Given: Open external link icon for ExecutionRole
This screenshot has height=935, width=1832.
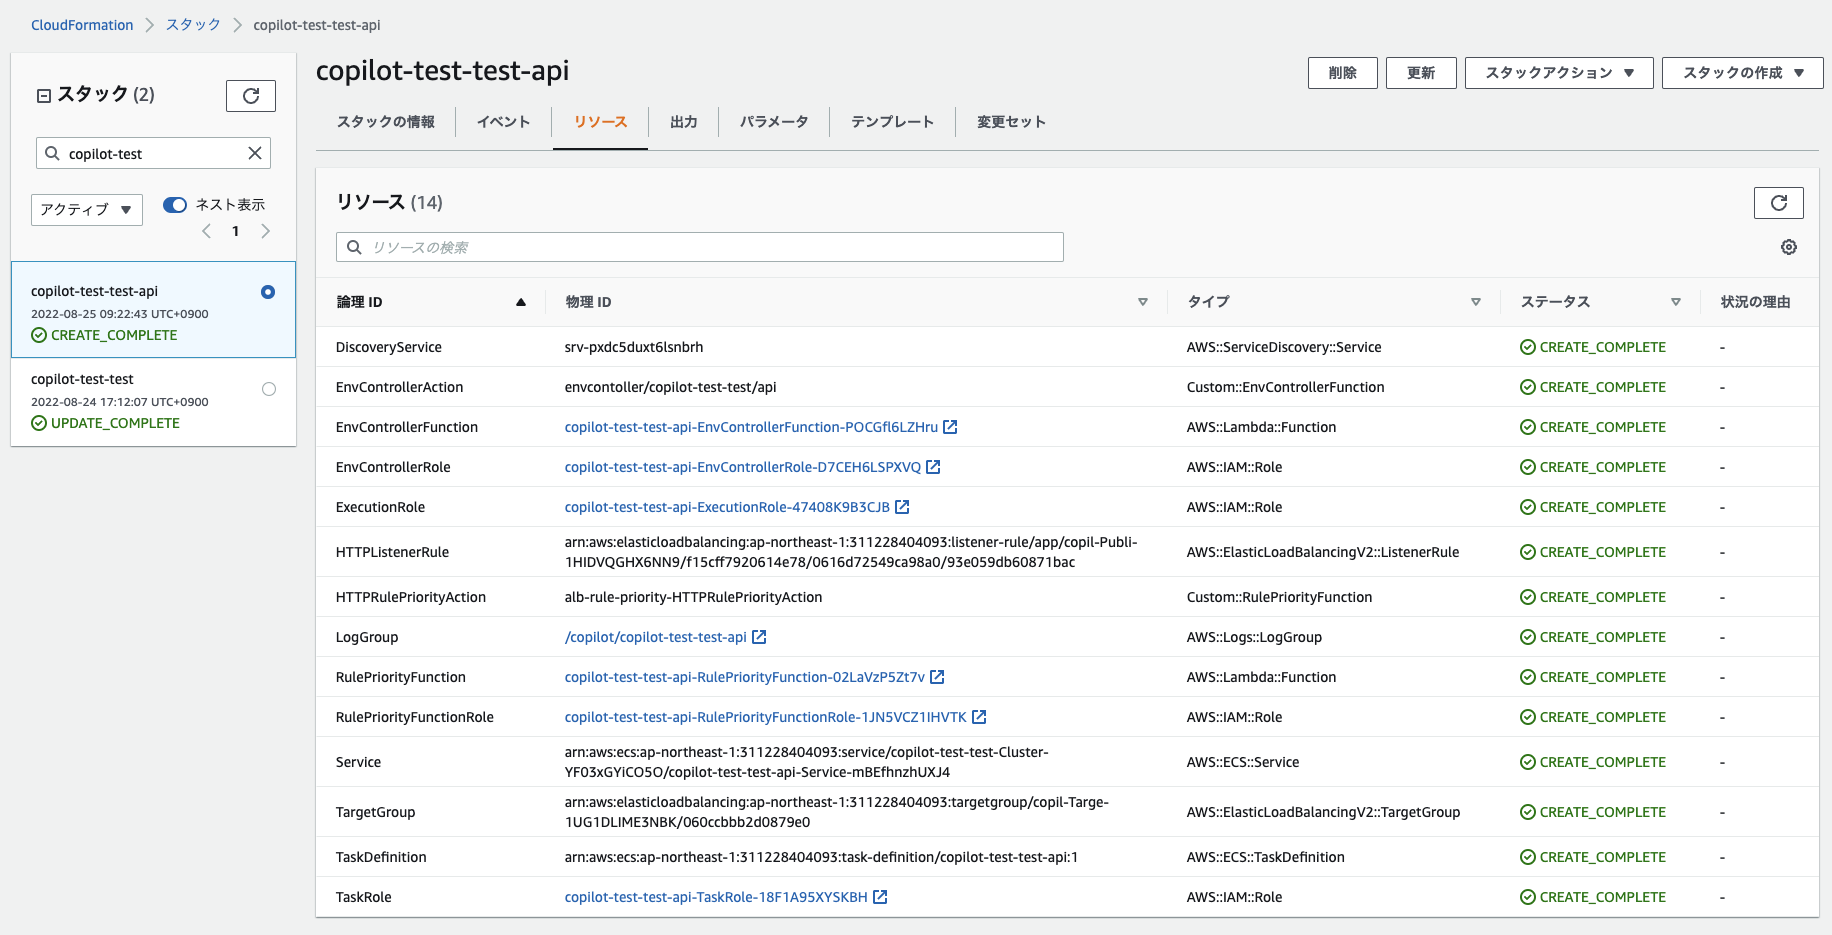Looking at the screenshot, I should 902,507.
